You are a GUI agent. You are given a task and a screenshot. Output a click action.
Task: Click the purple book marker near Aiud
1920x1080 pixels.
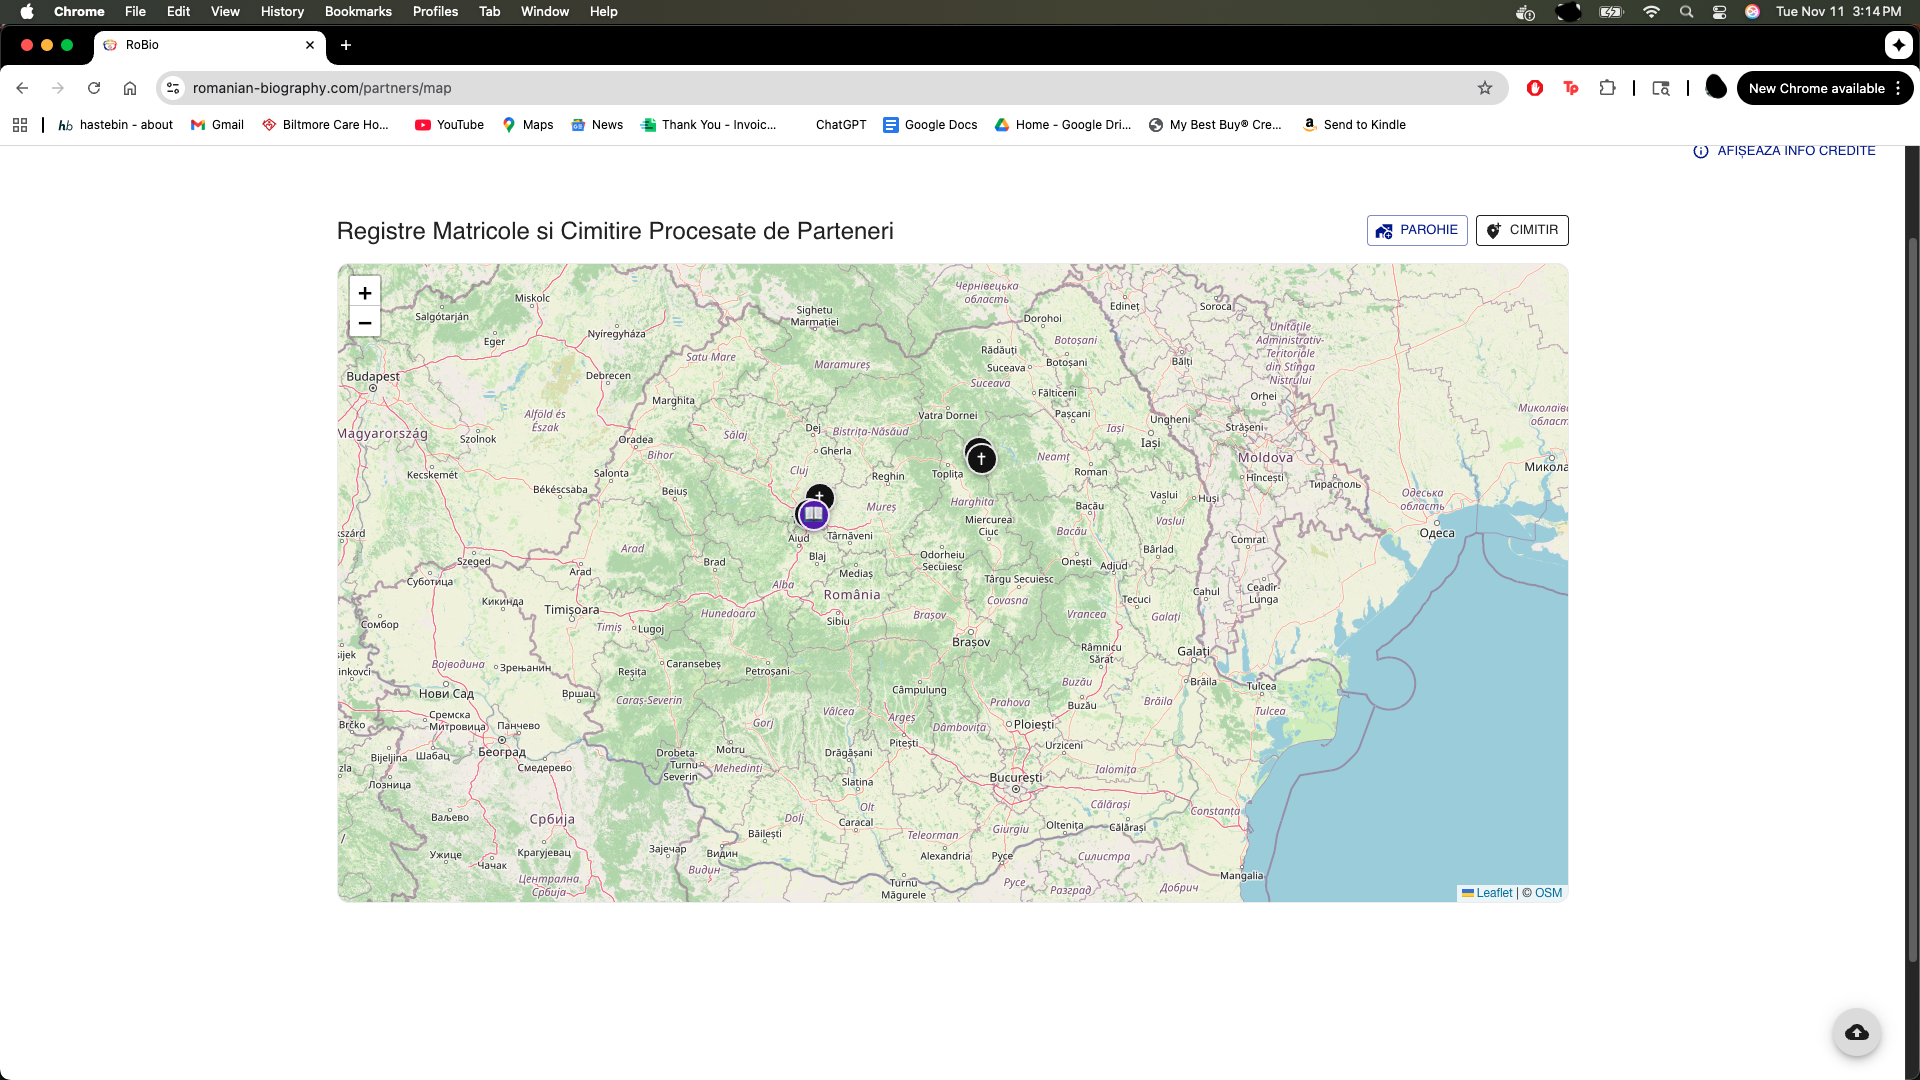click(813, 515)
